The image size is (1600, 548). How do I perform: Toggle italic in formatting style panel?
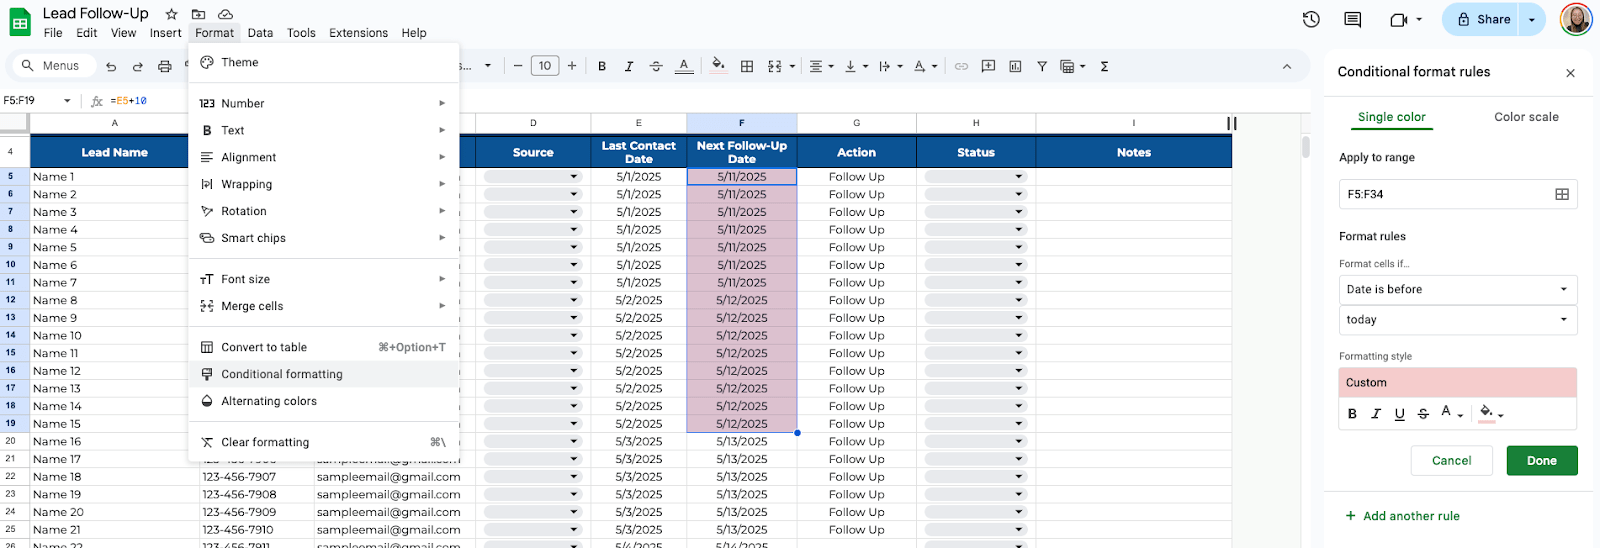[x=1376, y=414]
